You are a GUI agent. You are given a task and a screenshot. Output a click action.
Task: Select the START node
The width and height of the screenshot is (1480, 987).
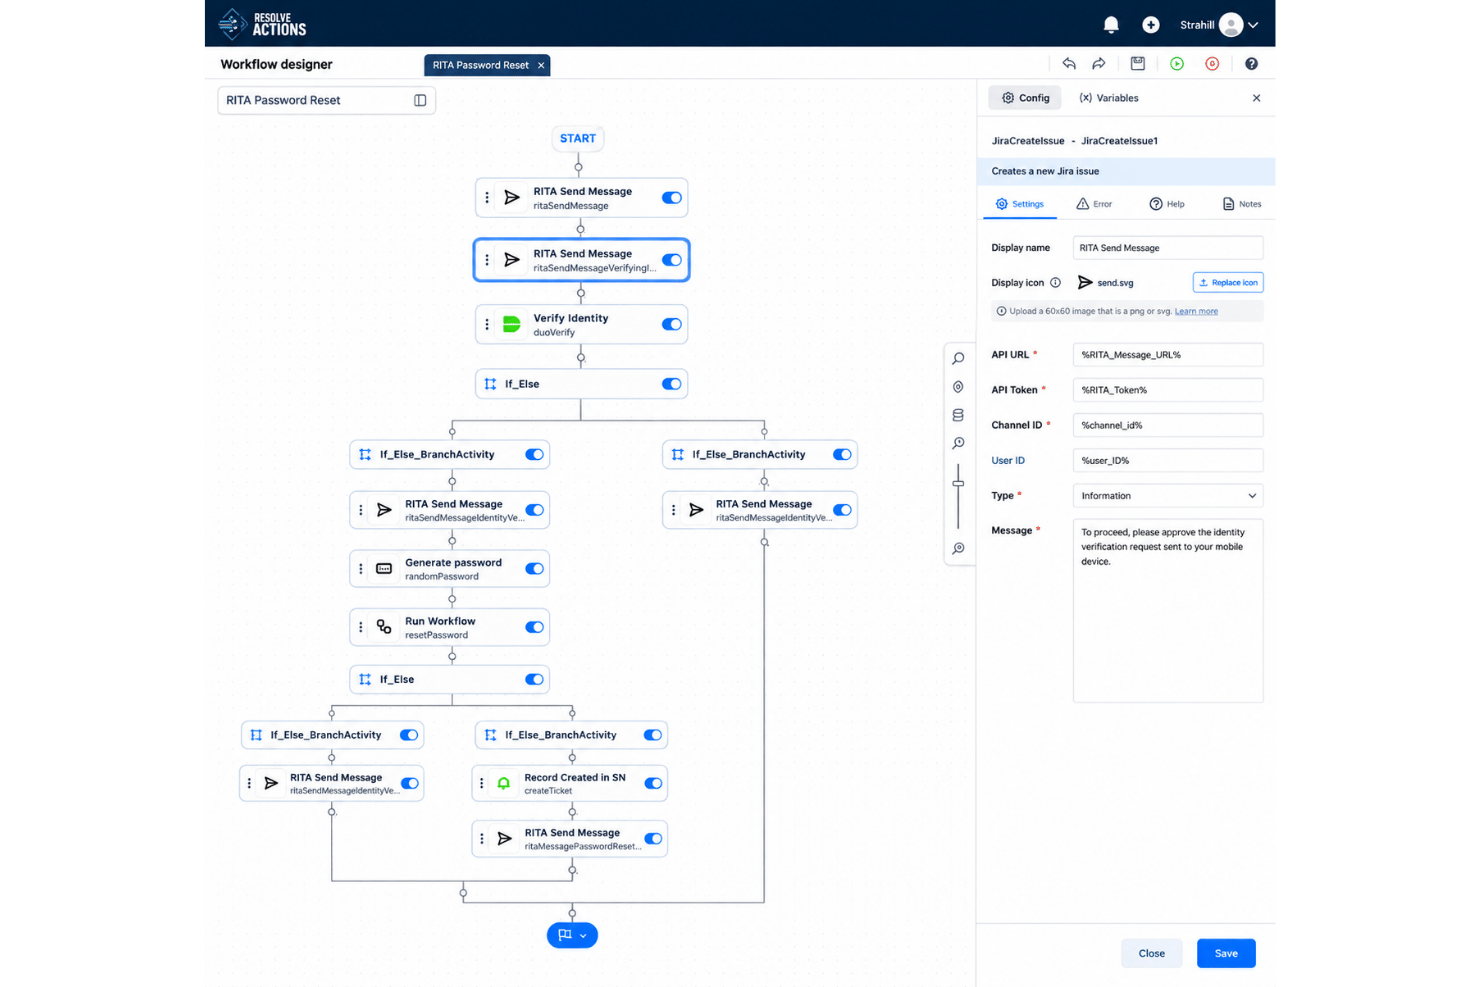(x=578, y=139)
